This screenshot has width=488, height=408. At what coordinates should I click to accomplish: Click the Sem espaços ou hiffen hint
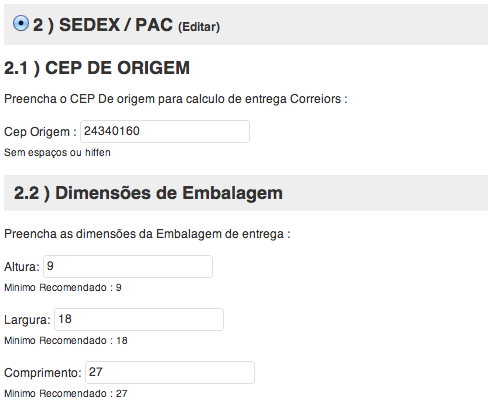[x=57, y=153]
